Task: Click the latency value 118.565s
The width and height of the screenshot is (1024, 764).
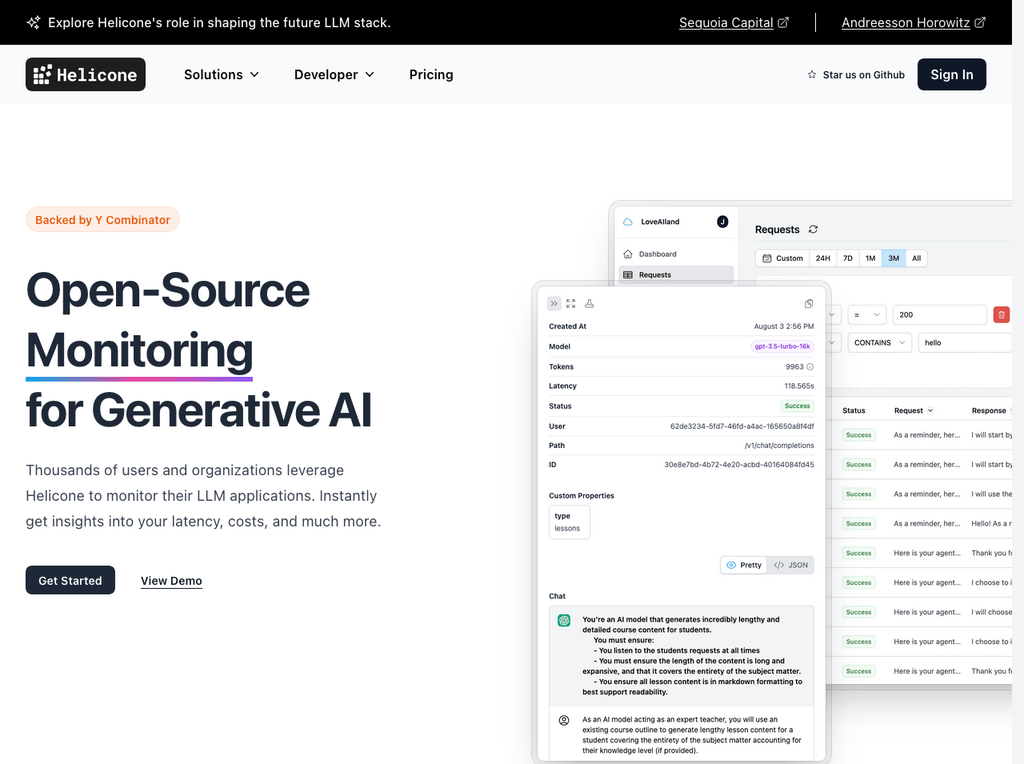Action: pos(799,386)
